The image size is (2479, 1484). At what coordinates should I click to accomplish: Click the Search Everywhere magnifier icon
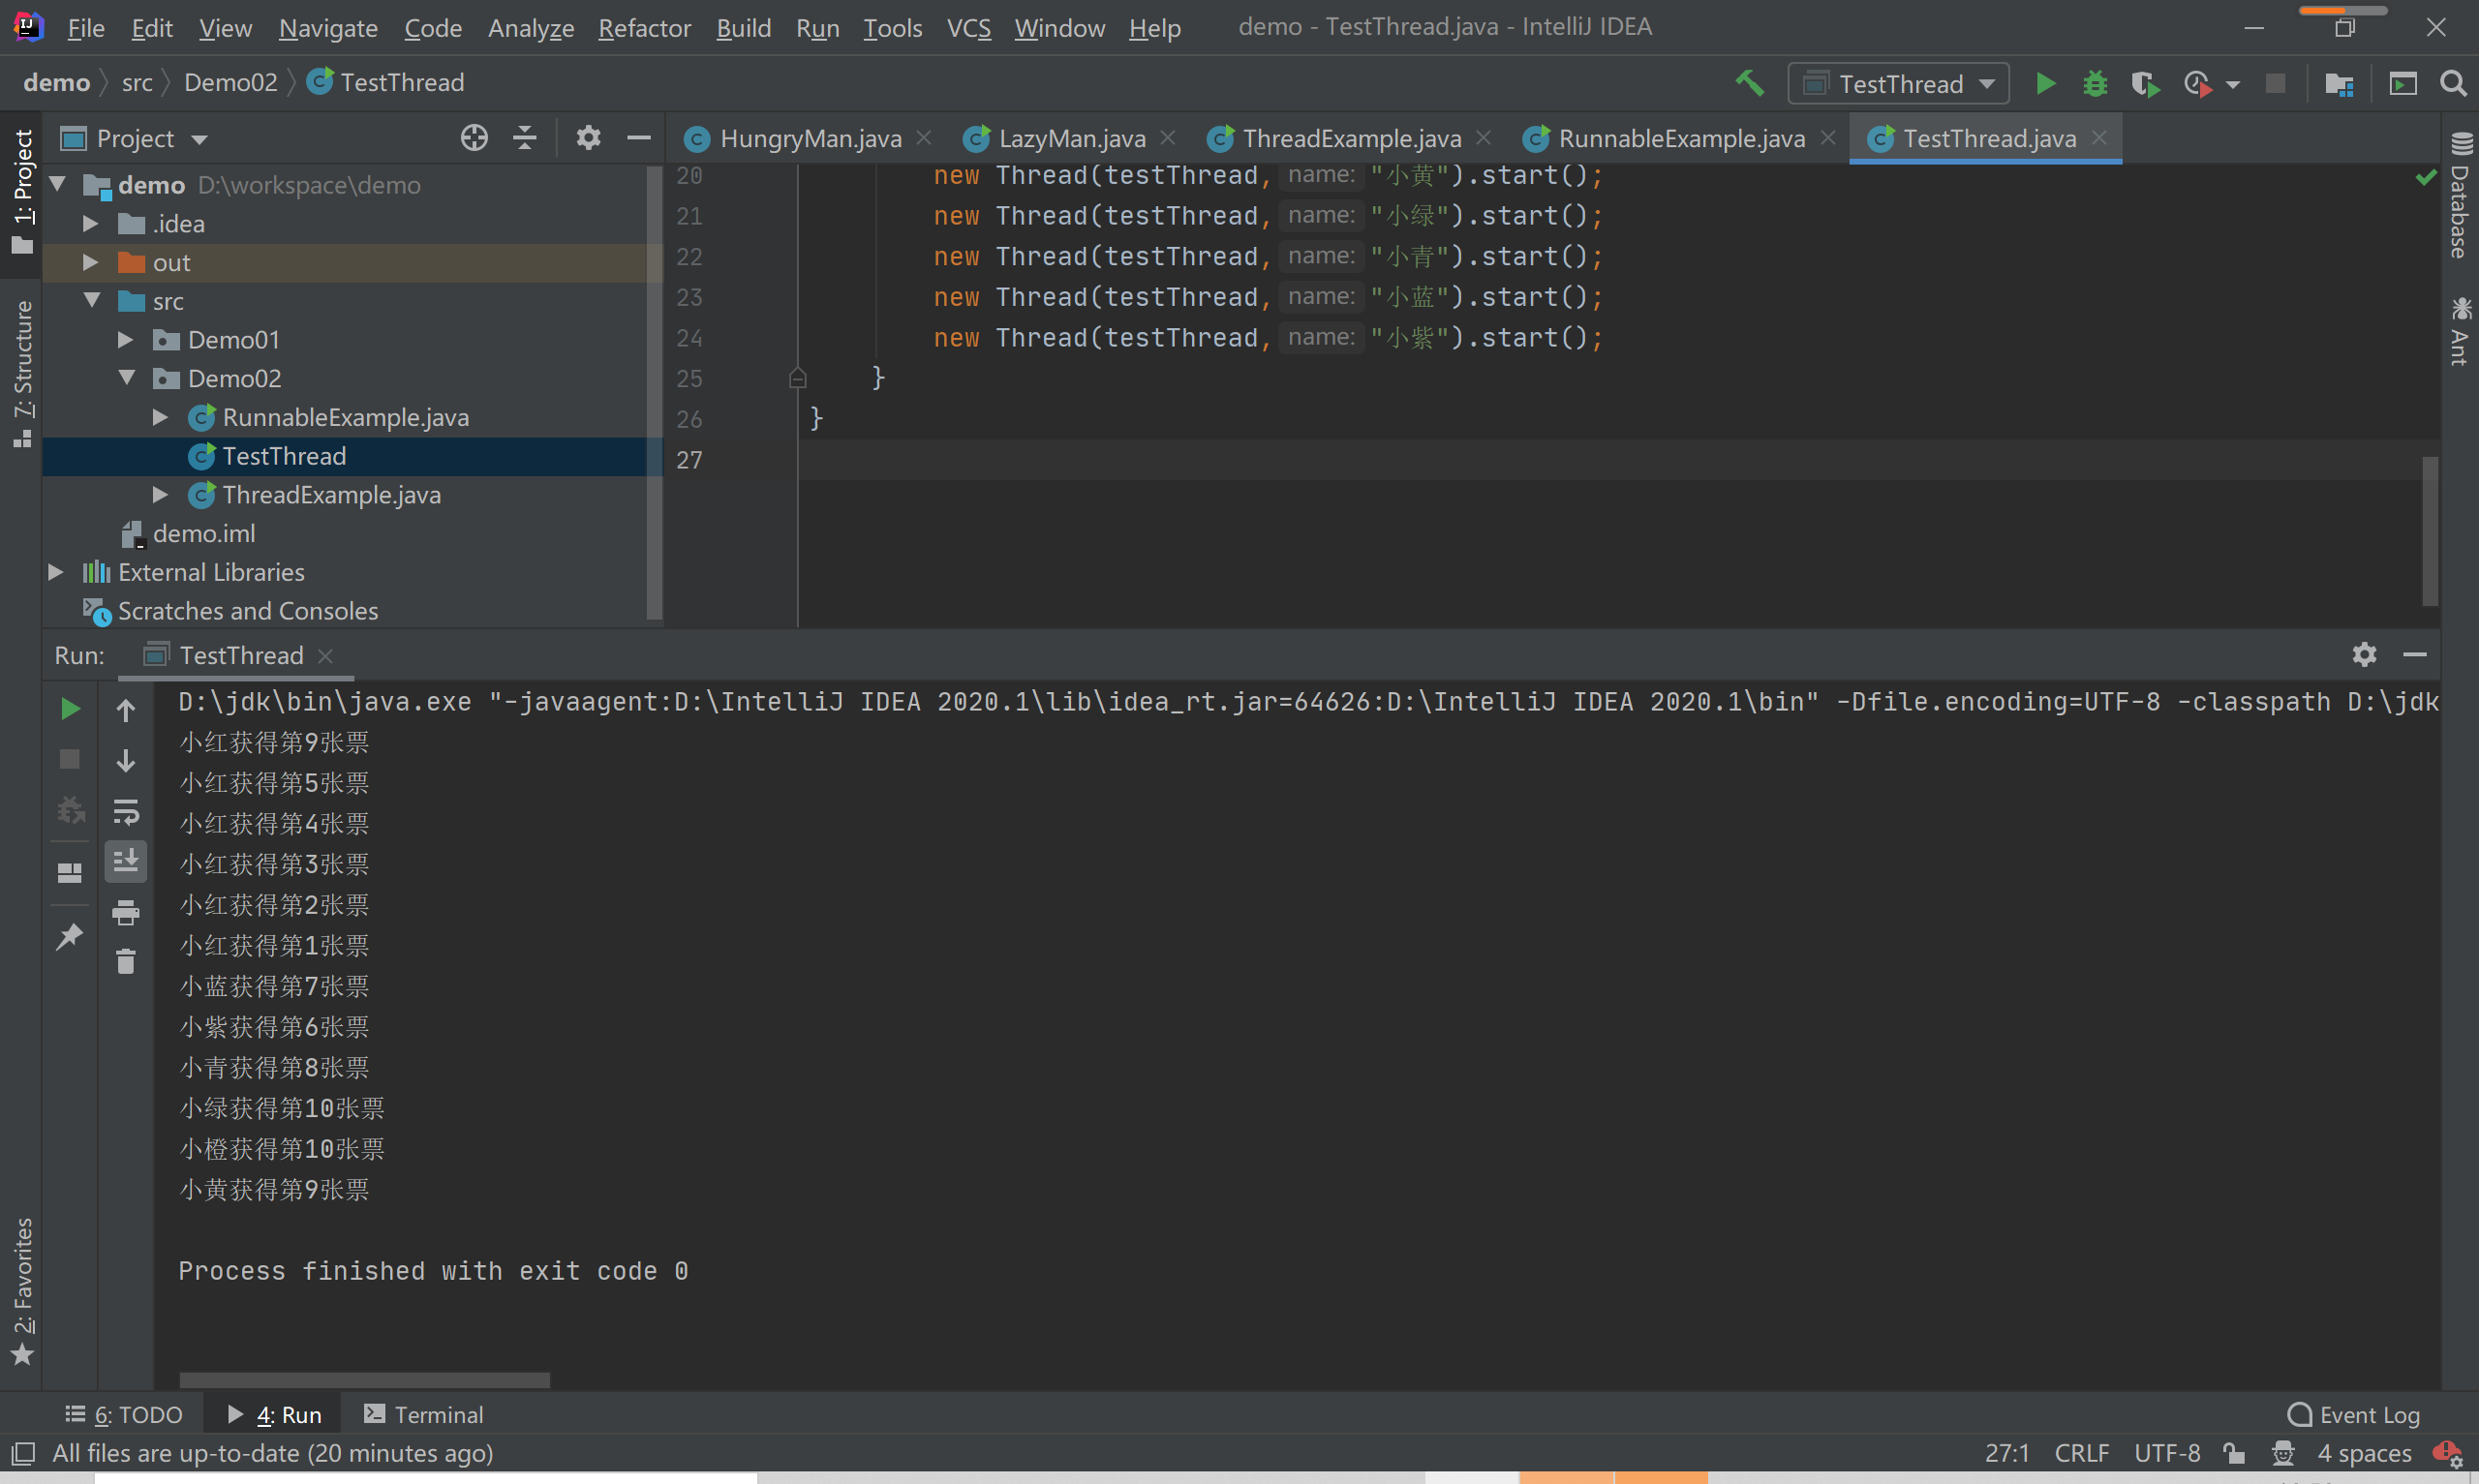2453,83
